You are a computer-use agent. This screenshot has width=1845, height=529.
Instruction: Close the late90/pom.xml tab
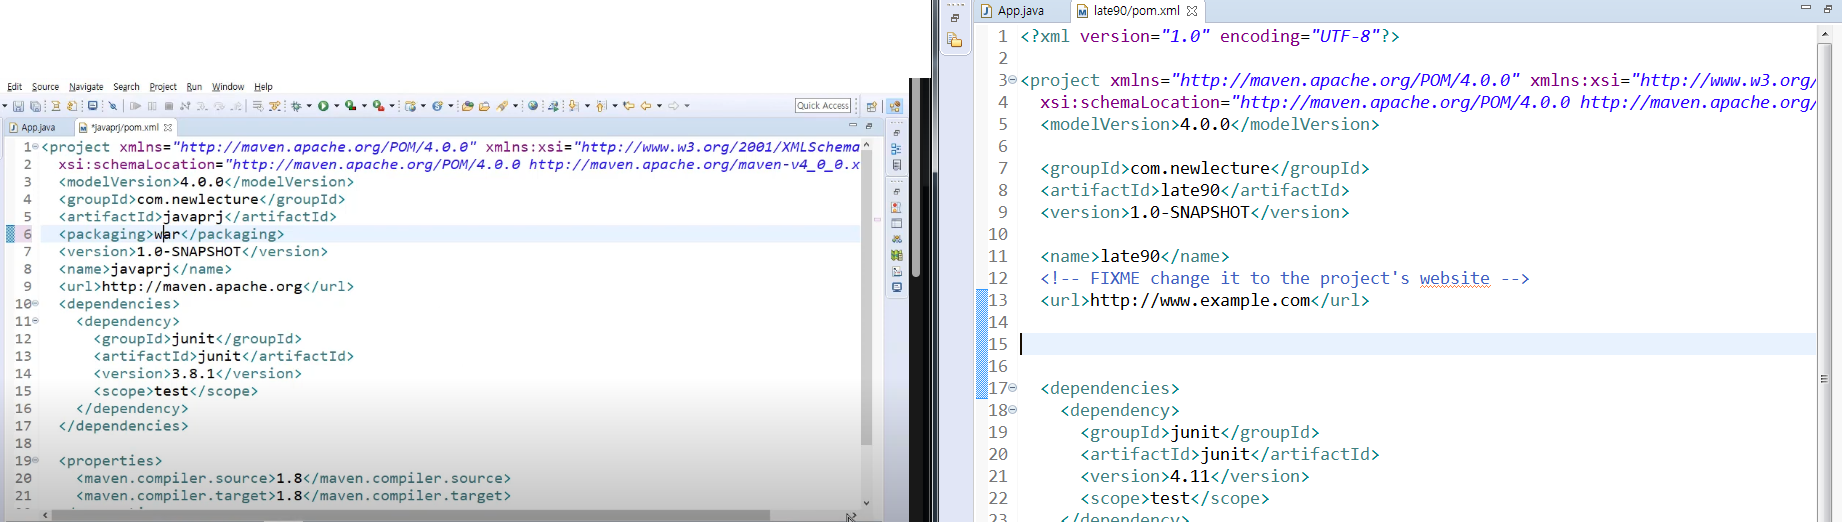[x=1192, y=11]
